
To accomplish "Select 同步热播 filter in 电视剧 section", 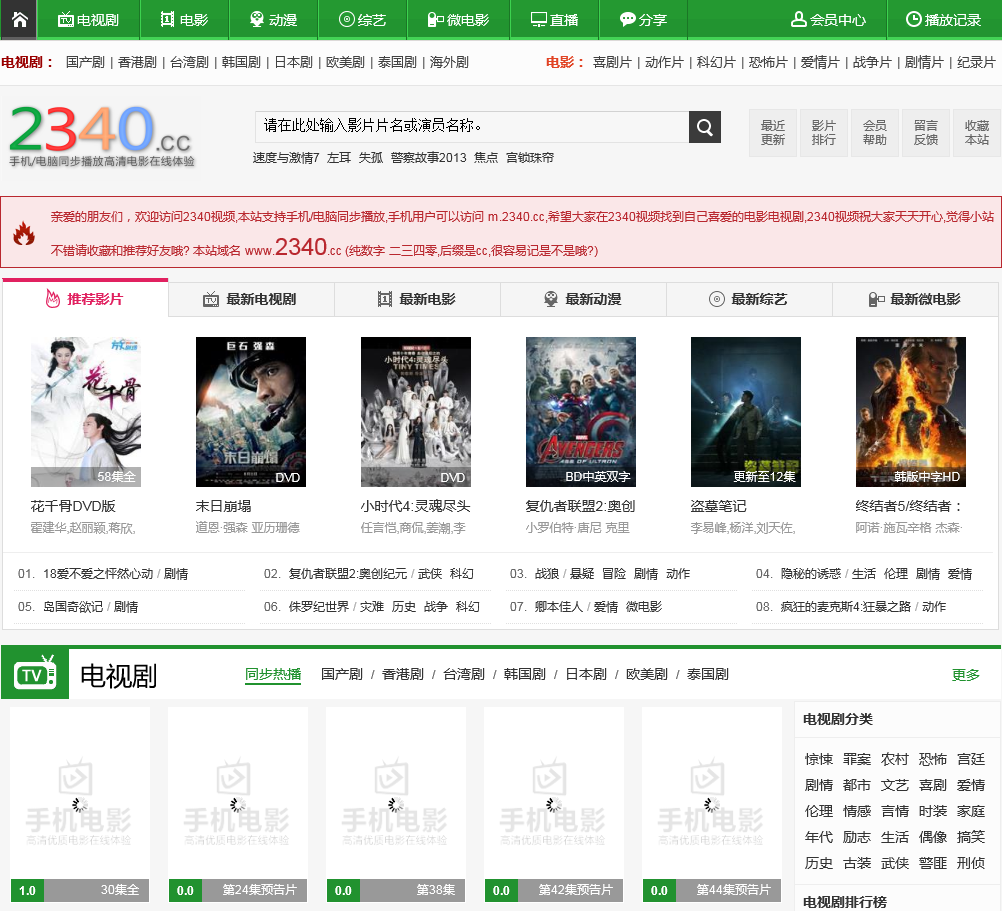I will [273, 675].
